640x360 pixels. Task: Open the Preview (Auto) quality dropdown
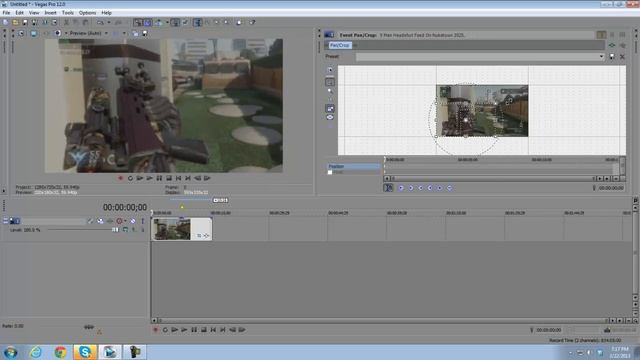(88, 33)
